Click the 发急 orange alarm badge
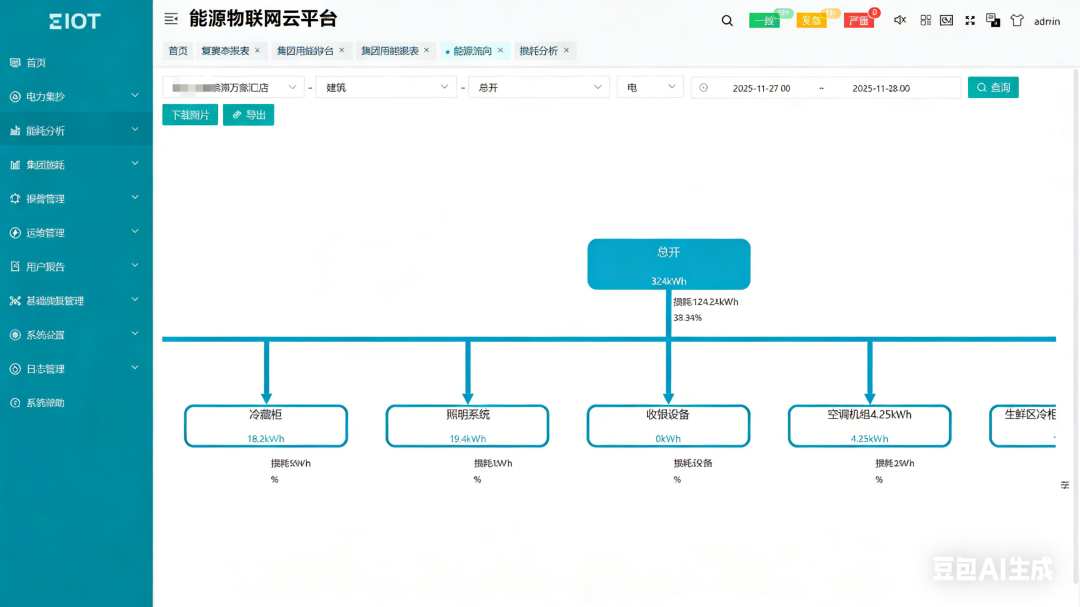1080x607 pixels. [810, 19]
